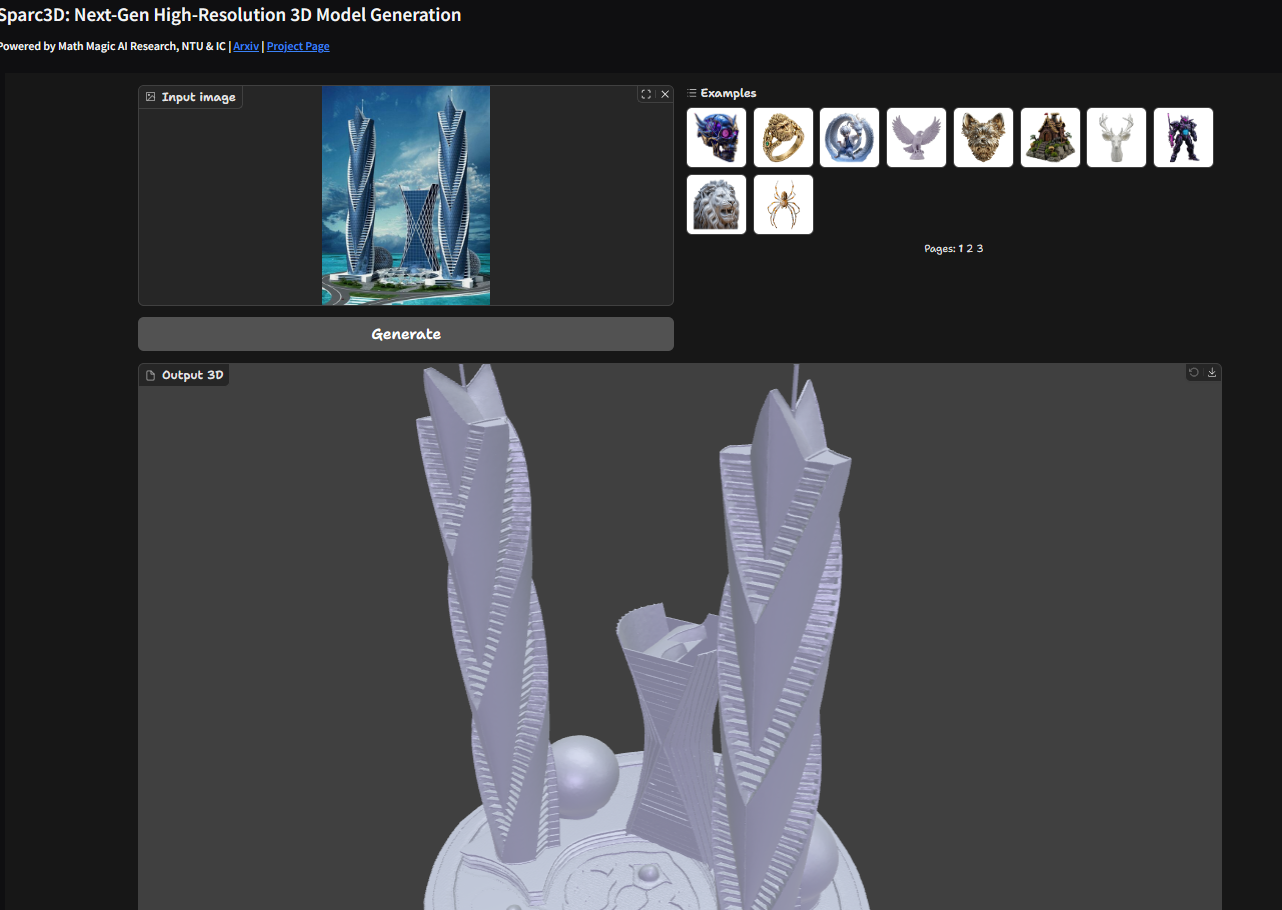Clear the input image with the X icon
The image size is (1282, 910).
pos(665,95)
